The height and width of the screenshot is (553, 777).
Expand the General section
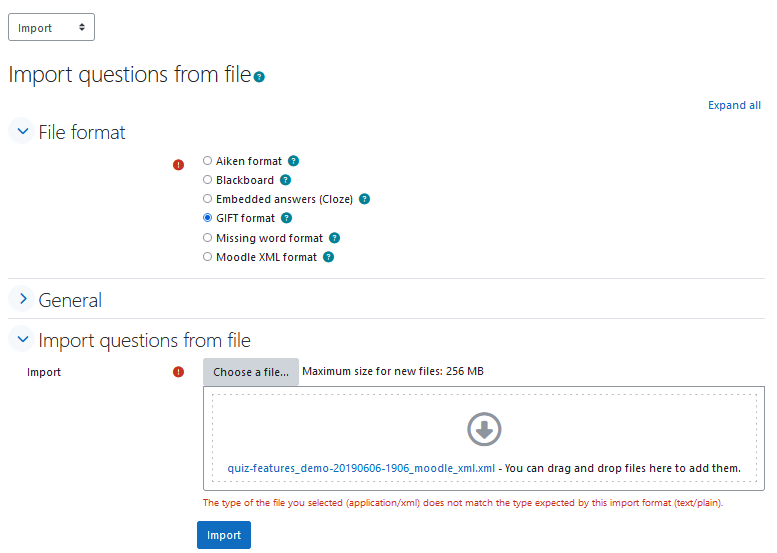click(22, 299)
